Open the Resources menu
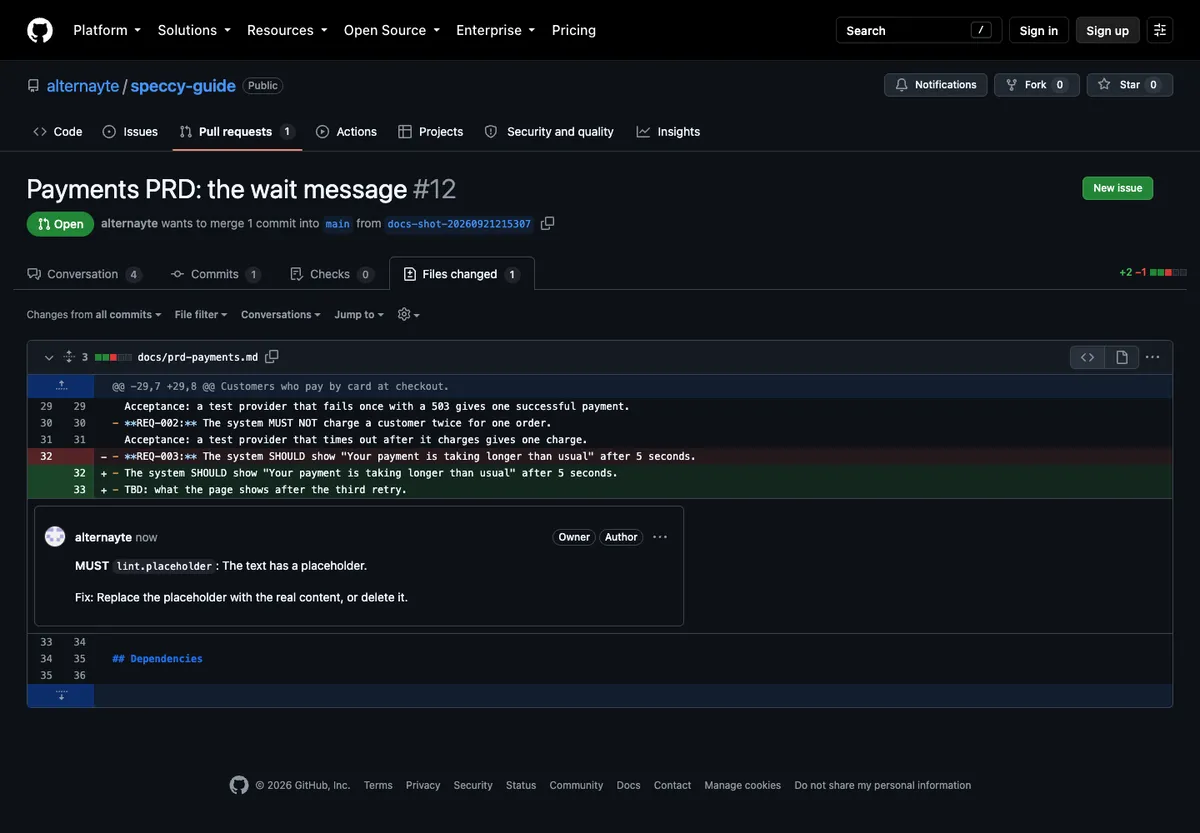This screenshot has width=1200, height=833. coord(287,30)
